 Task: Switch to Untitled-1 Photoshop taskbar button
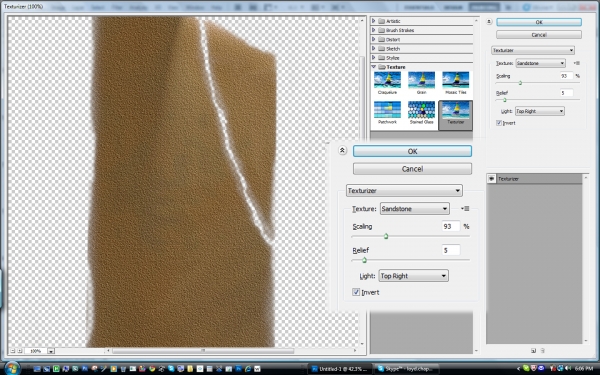coord(339,369)
